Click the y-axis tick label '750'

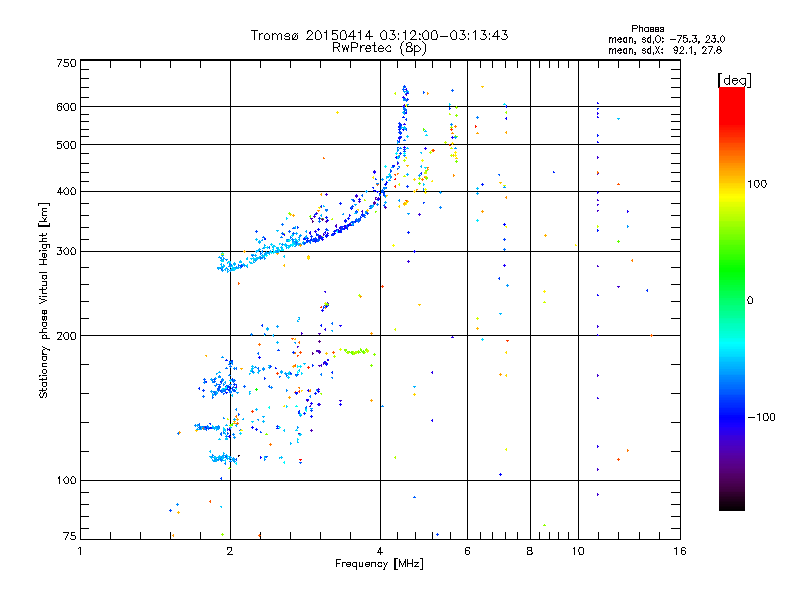click(67, 63)
